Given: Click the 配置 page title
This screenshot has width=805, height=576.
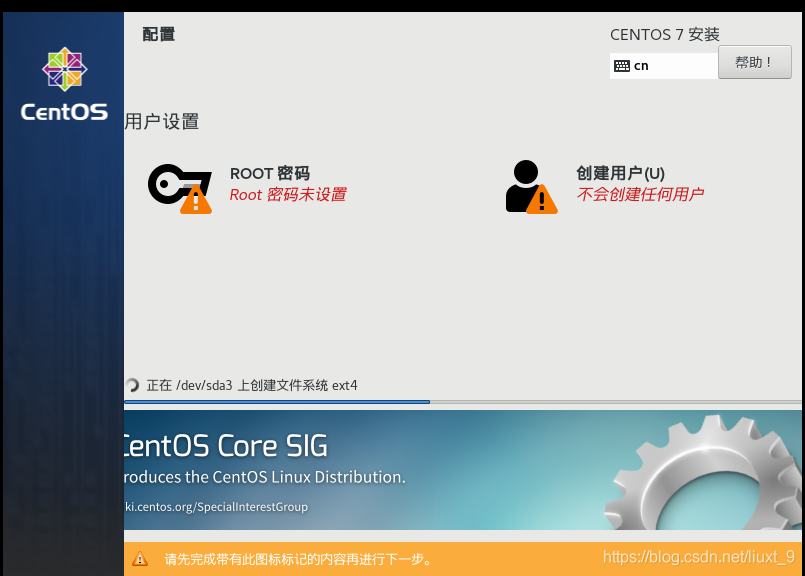Looking at the screenshot, I should point(159,34).
